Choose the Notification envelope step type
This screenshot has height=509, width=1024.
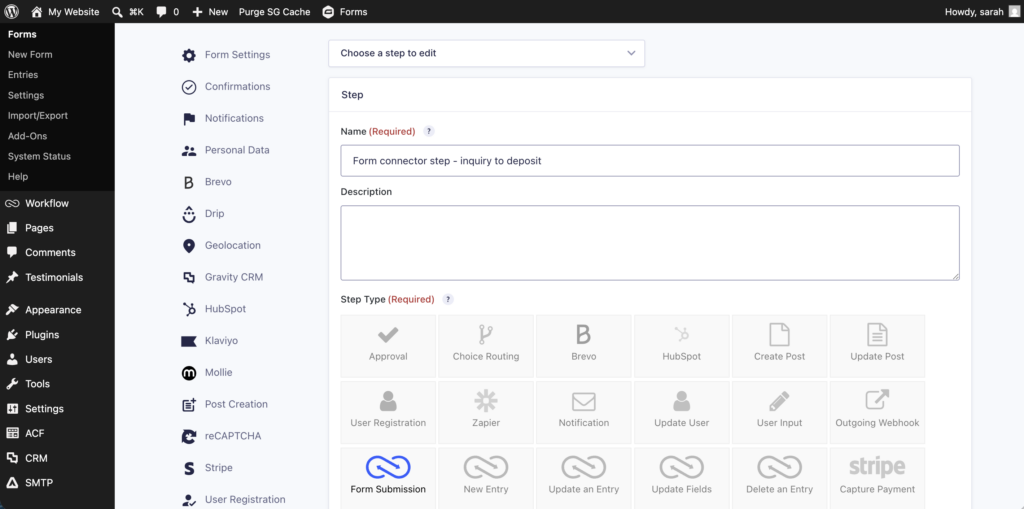tap(584, 412)
